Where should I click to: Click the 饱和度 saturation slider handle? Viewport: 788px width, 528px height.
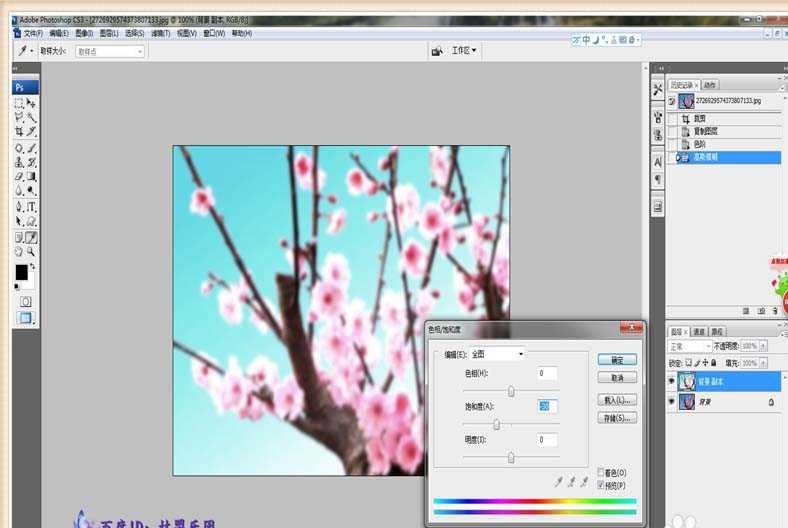click(x=496, y=425)
